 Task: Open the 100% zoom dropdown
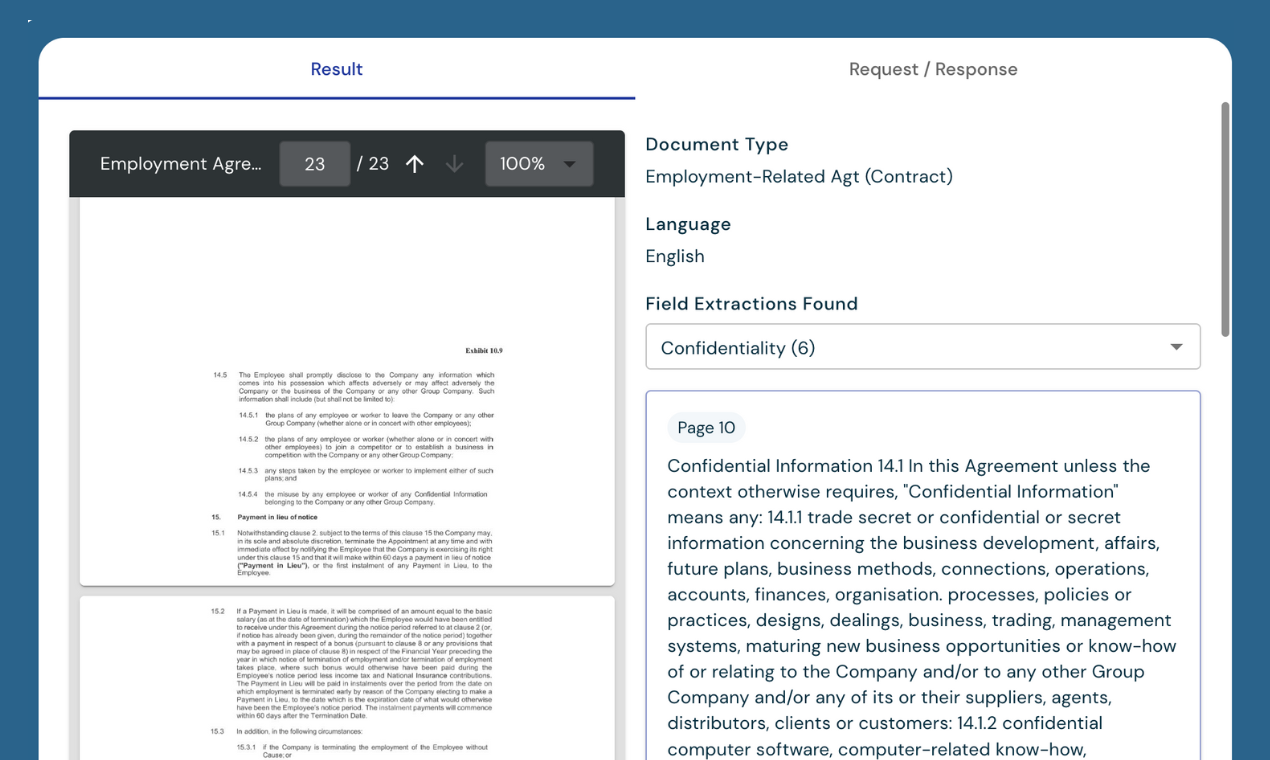click(539, 164)
